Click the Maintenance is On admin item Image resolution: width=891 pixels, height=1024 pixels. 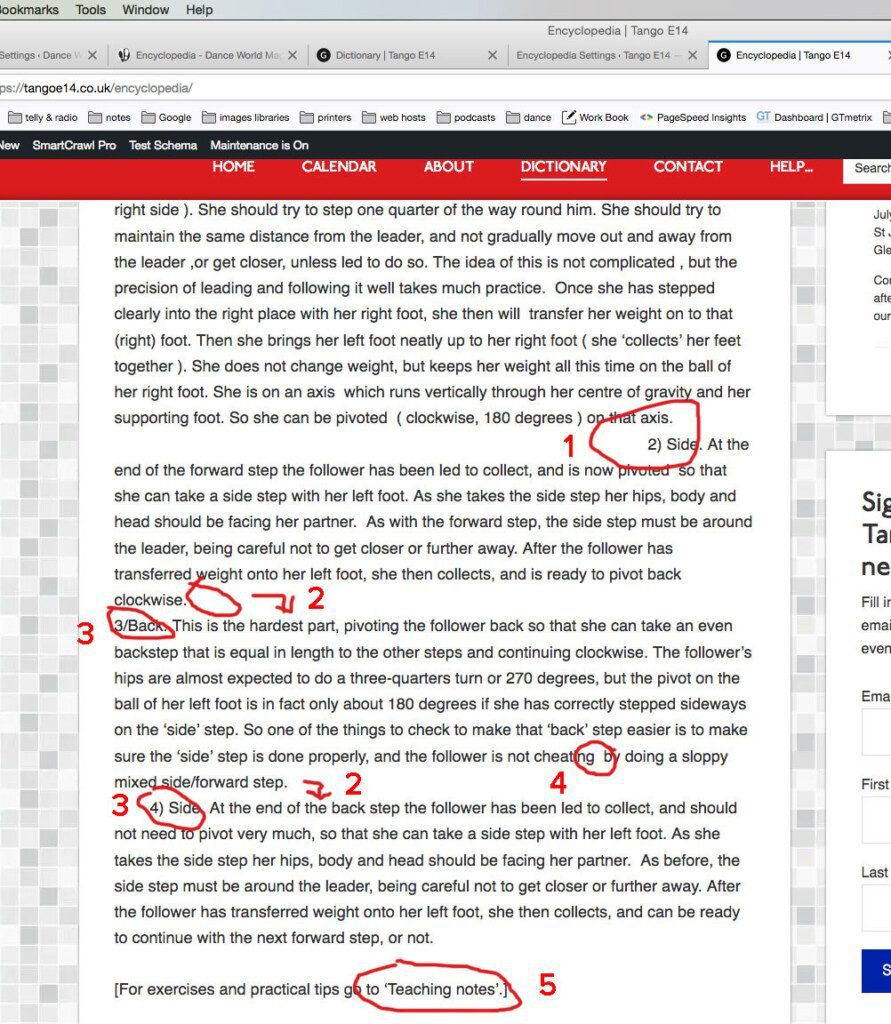coord(259,145)
